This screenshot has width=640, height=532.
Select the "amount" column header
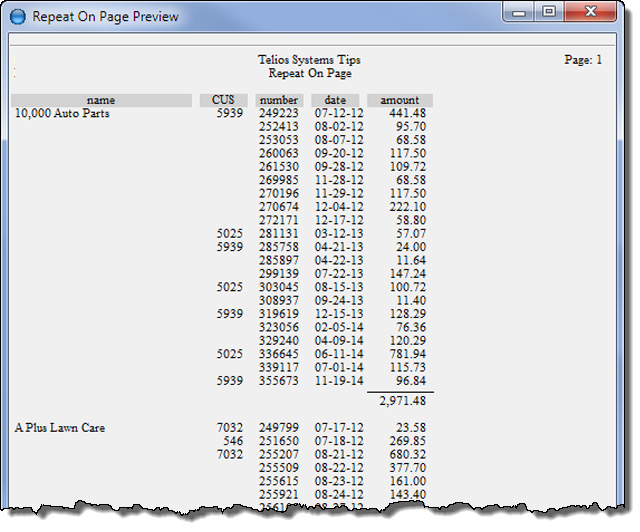[400, 100]
